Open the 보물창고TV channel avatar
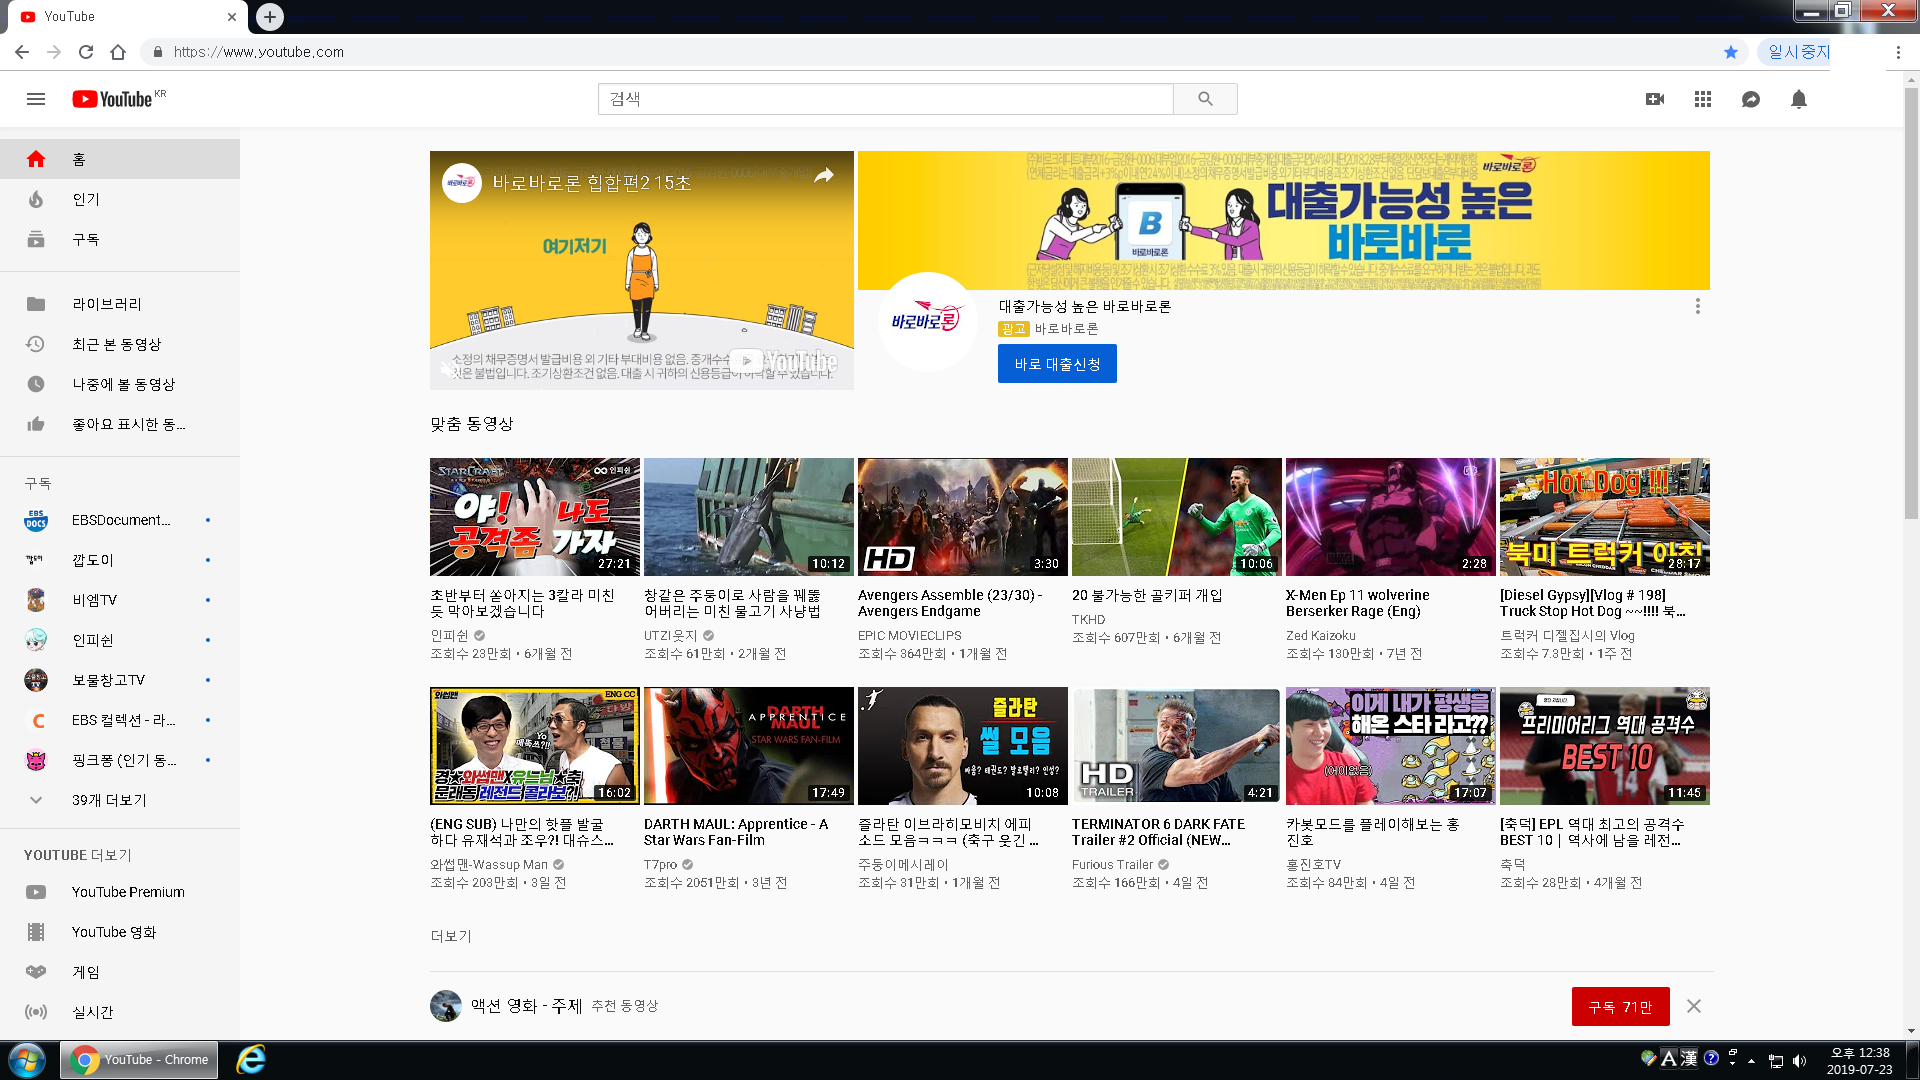Image resolution: width=1920 pixels, height=1080 pixels. [x=36, y=680]
